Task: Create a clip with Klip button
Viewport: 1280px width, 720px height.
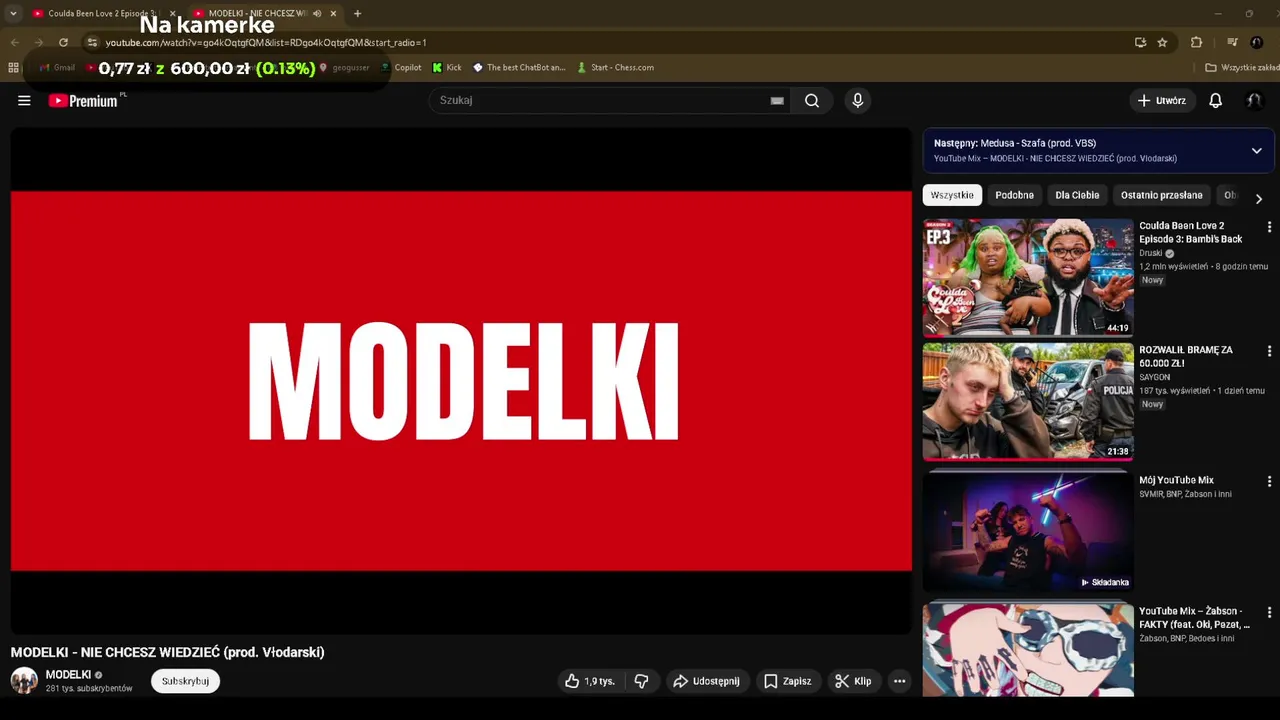Action: (x=853, y=681)
